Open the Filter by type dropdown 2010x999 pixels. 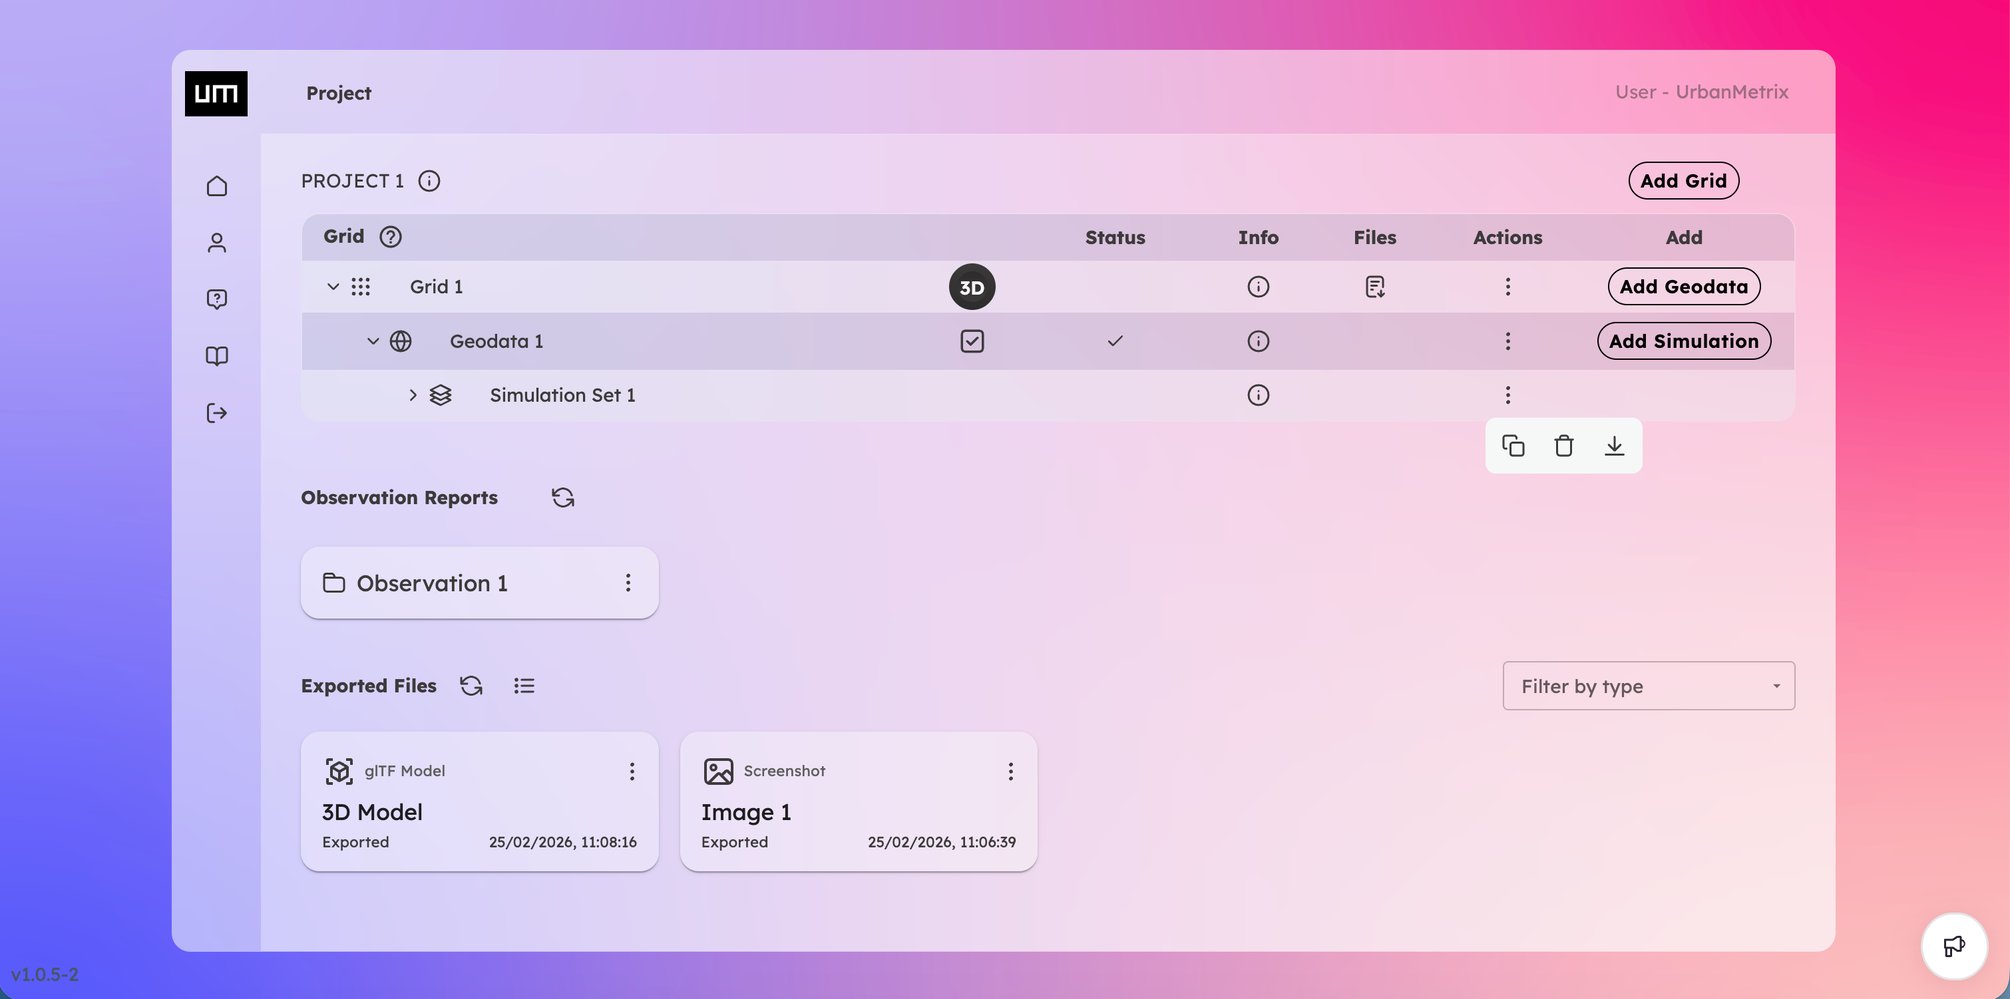coord(1648,686)
